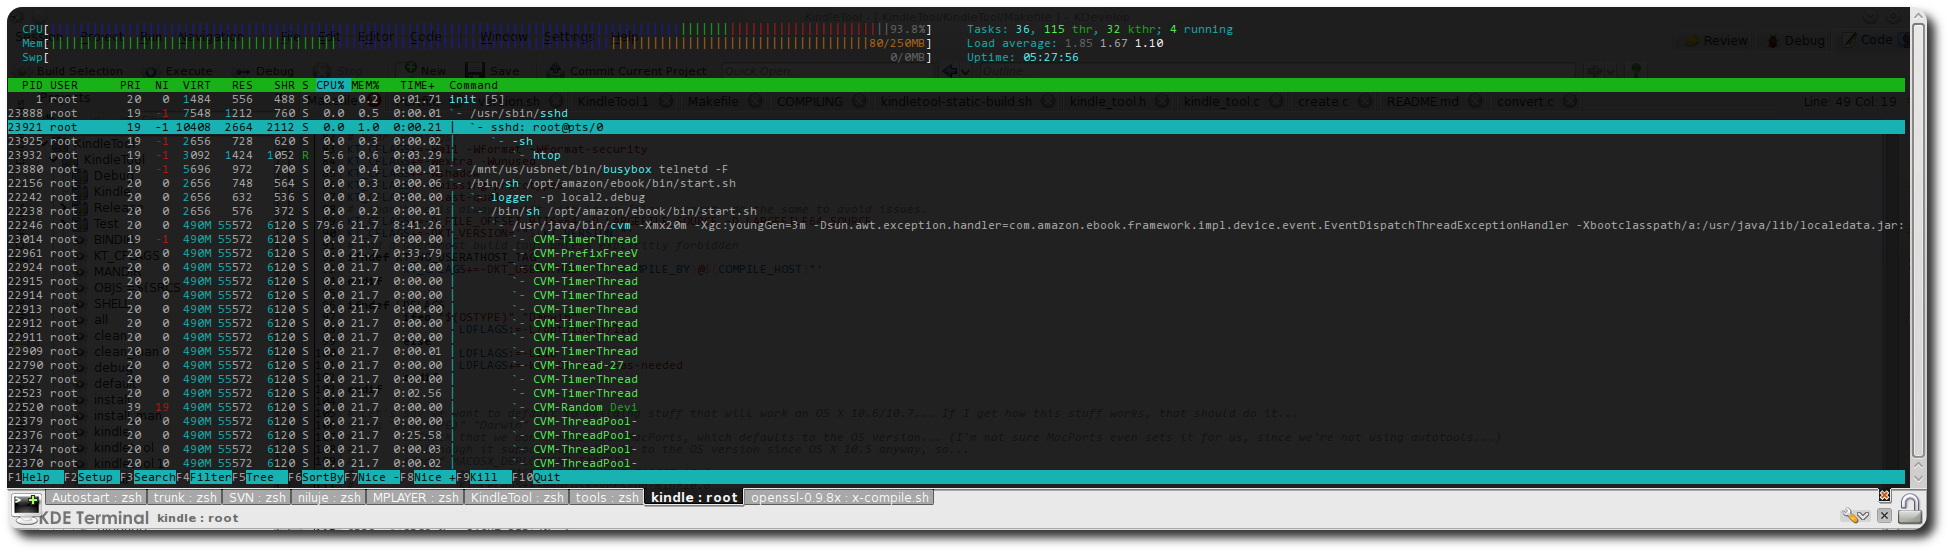Screen dimensions: 1950x553
Task: Click the Mem usage meter bar
Action: click(477, 43)
